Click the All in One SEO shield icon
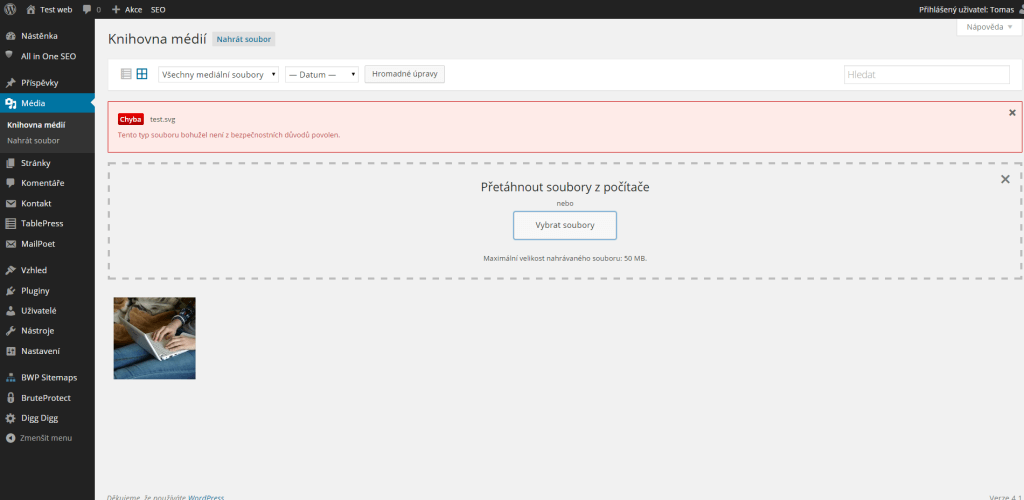The width and height of the screenshot is (1024, 500). tap(10, 55)
